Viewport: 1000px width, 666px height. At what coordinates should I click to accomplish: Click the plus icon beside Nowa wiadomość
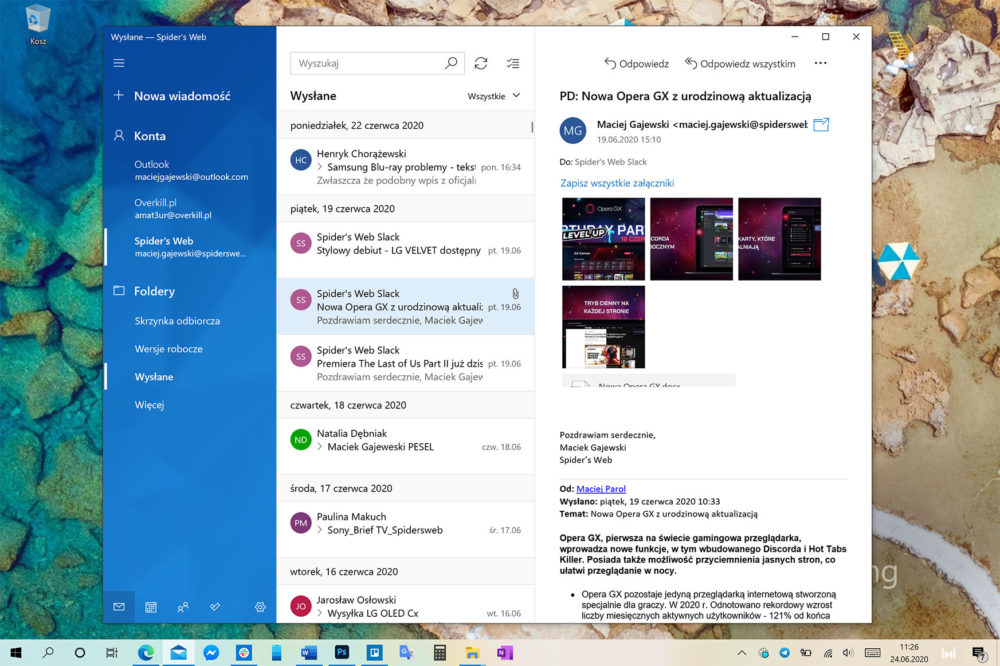[119, 96]
